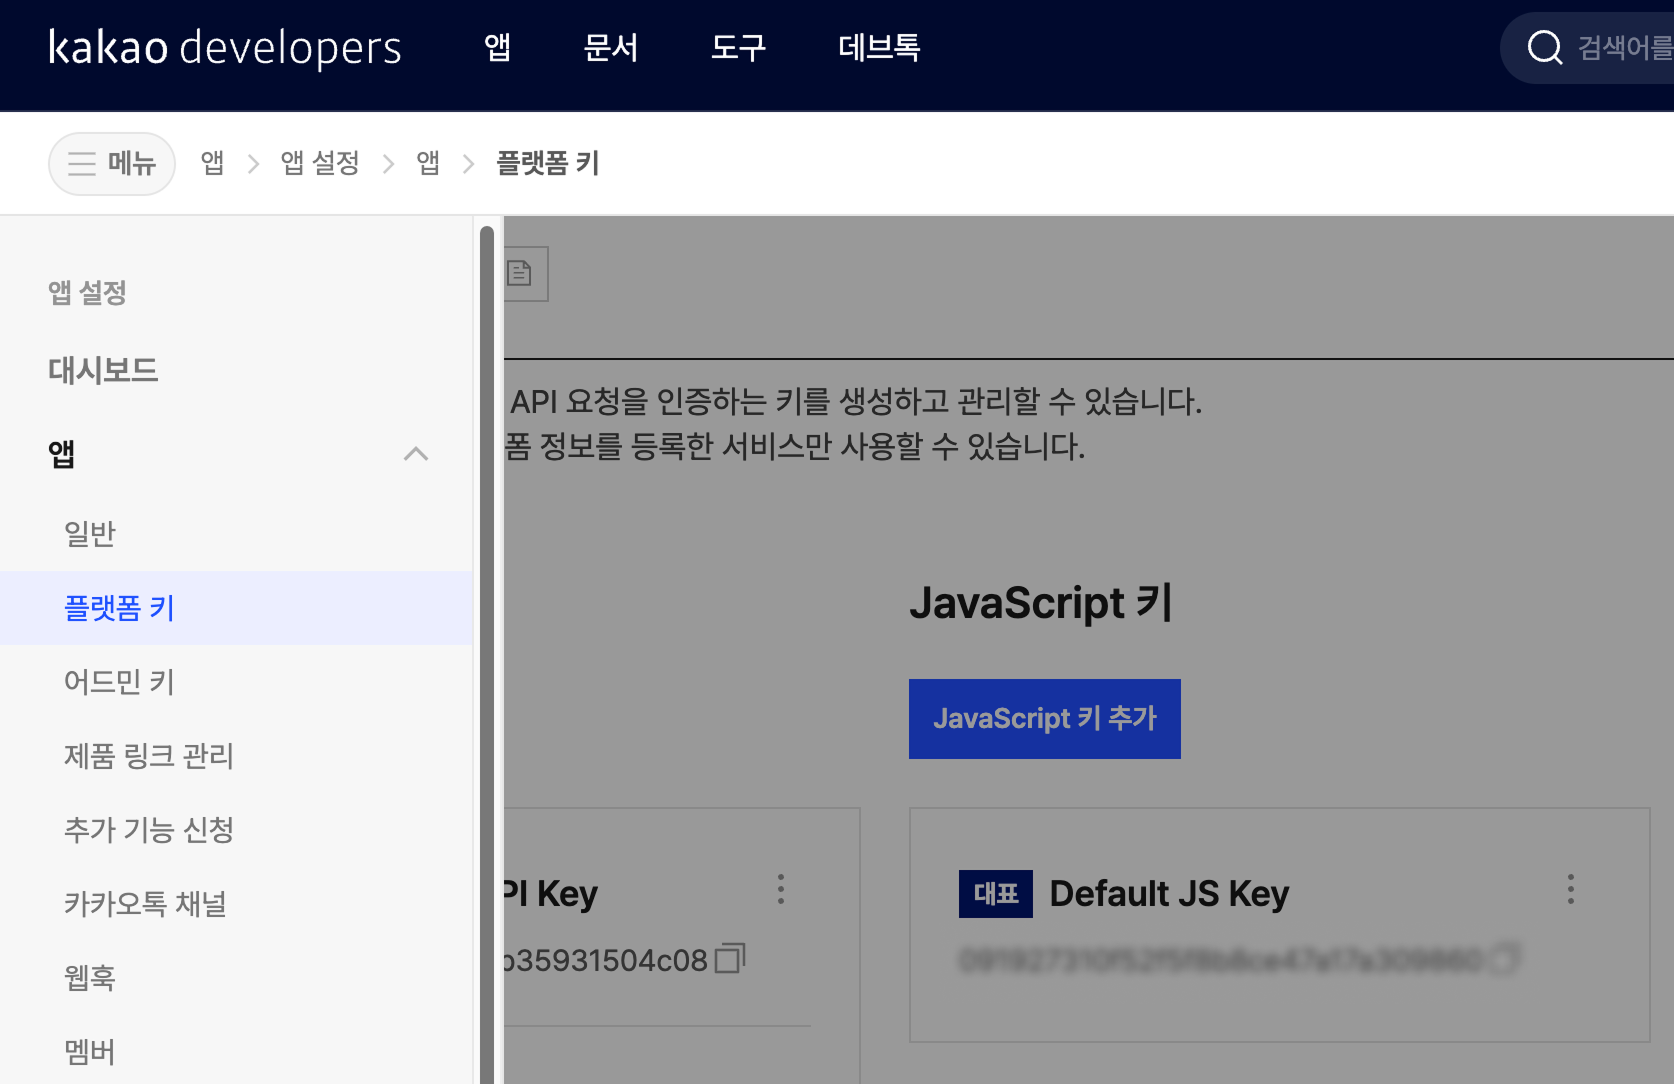Image resolution: width=1674 pixels, height=1084 pixels.
Task: Collapse the 앱 sidebar section chevron
Action: point(416,454)
